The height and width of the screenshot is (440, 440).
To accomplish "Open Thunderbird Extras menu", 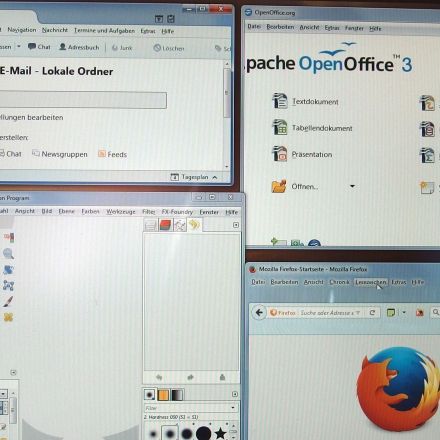I will [x=148, y=31].
